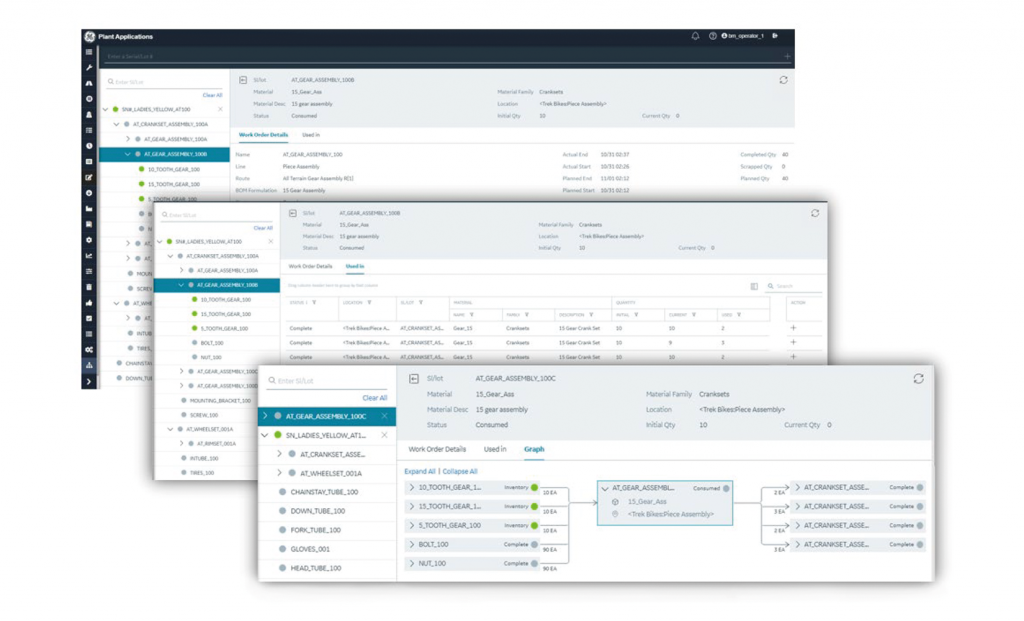Click the back arrow beside Sl/lot AT_GEAR_ASSEMBLY_100C
Screen dimensions: 1024x621
coord(413,379)
